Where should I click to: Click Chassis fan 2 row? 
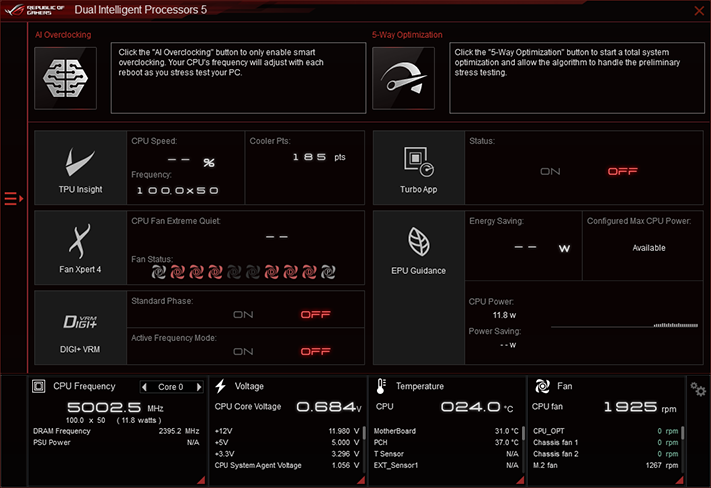click(x=605, y=454)
